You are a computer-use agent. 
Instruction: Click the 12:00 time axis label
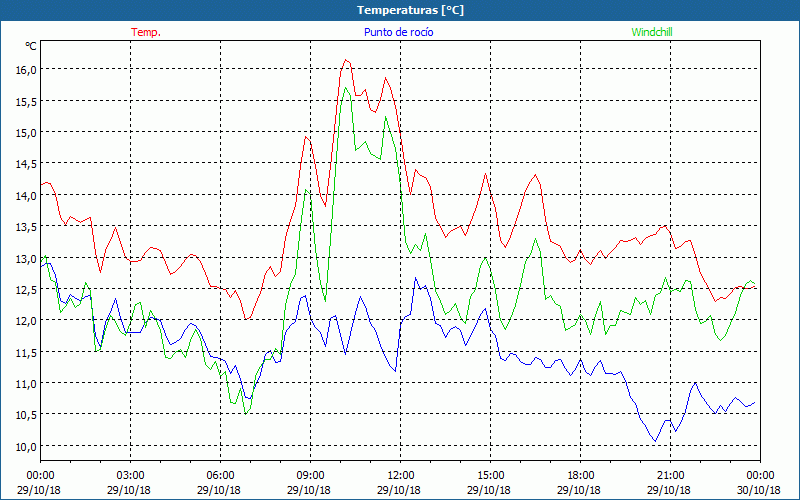[x=401, y=476]
